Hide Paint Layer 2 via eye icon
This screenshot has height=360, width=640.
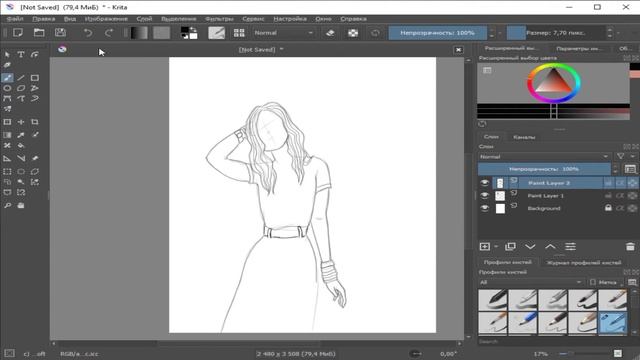click(x=484, y=183)
